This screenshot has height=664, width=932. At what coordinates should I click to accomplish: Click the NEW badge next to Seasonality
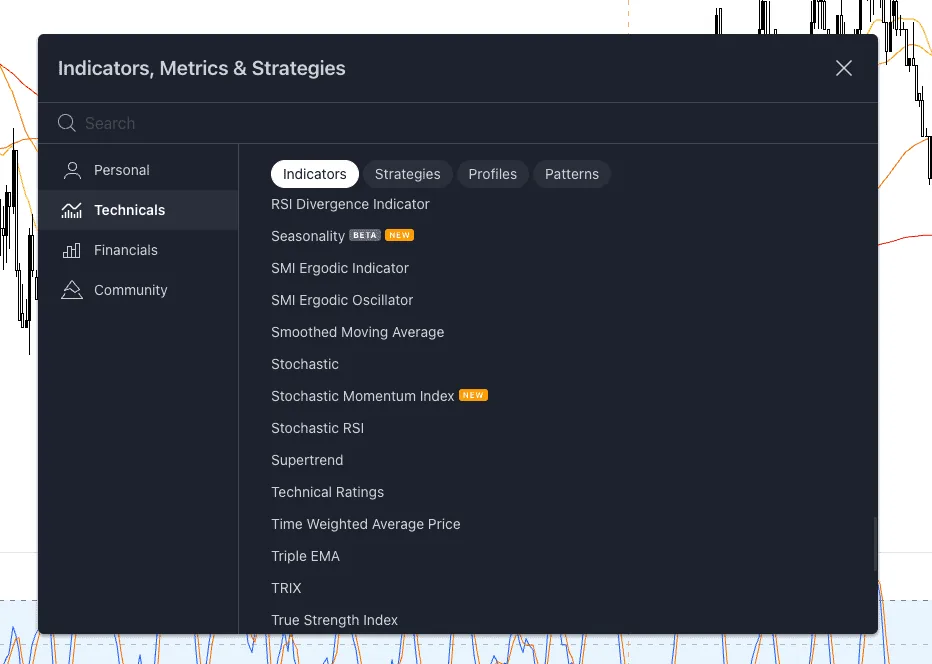pos(399,235)
